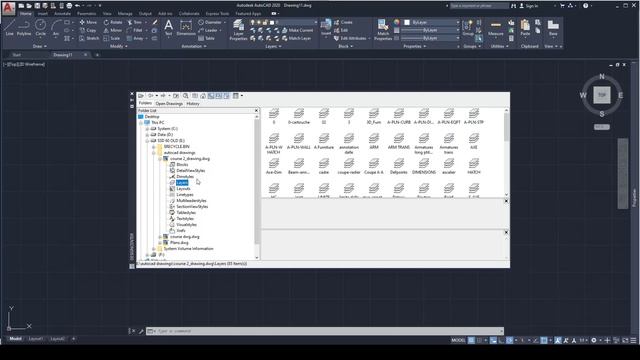Viewport: 640px width, 360px height.
Task: Expand the System (C:) drive node
Action: pos(147,129)
